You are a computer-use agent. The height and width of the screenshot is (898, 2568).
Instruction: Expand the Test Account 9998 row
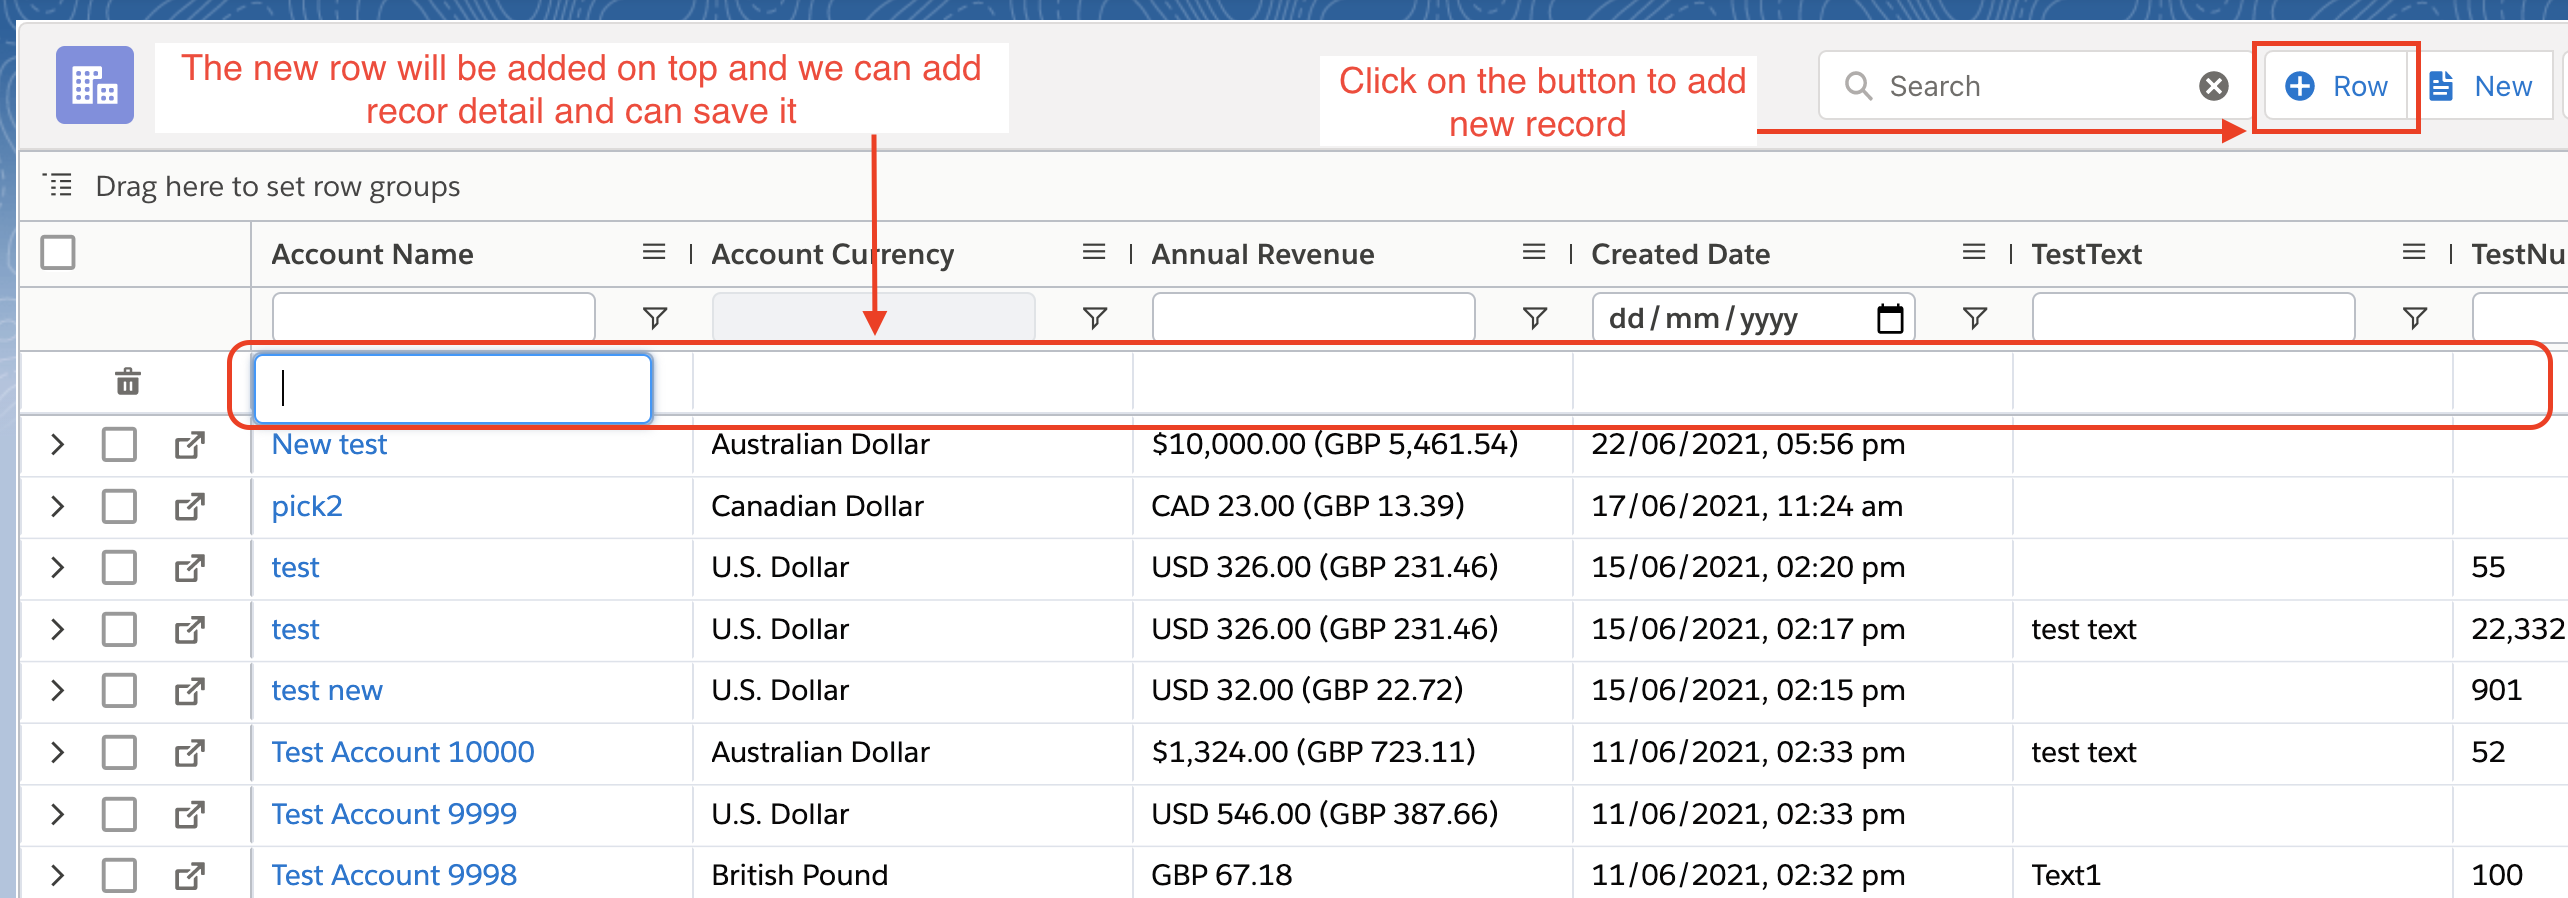[x=57, y=875]
